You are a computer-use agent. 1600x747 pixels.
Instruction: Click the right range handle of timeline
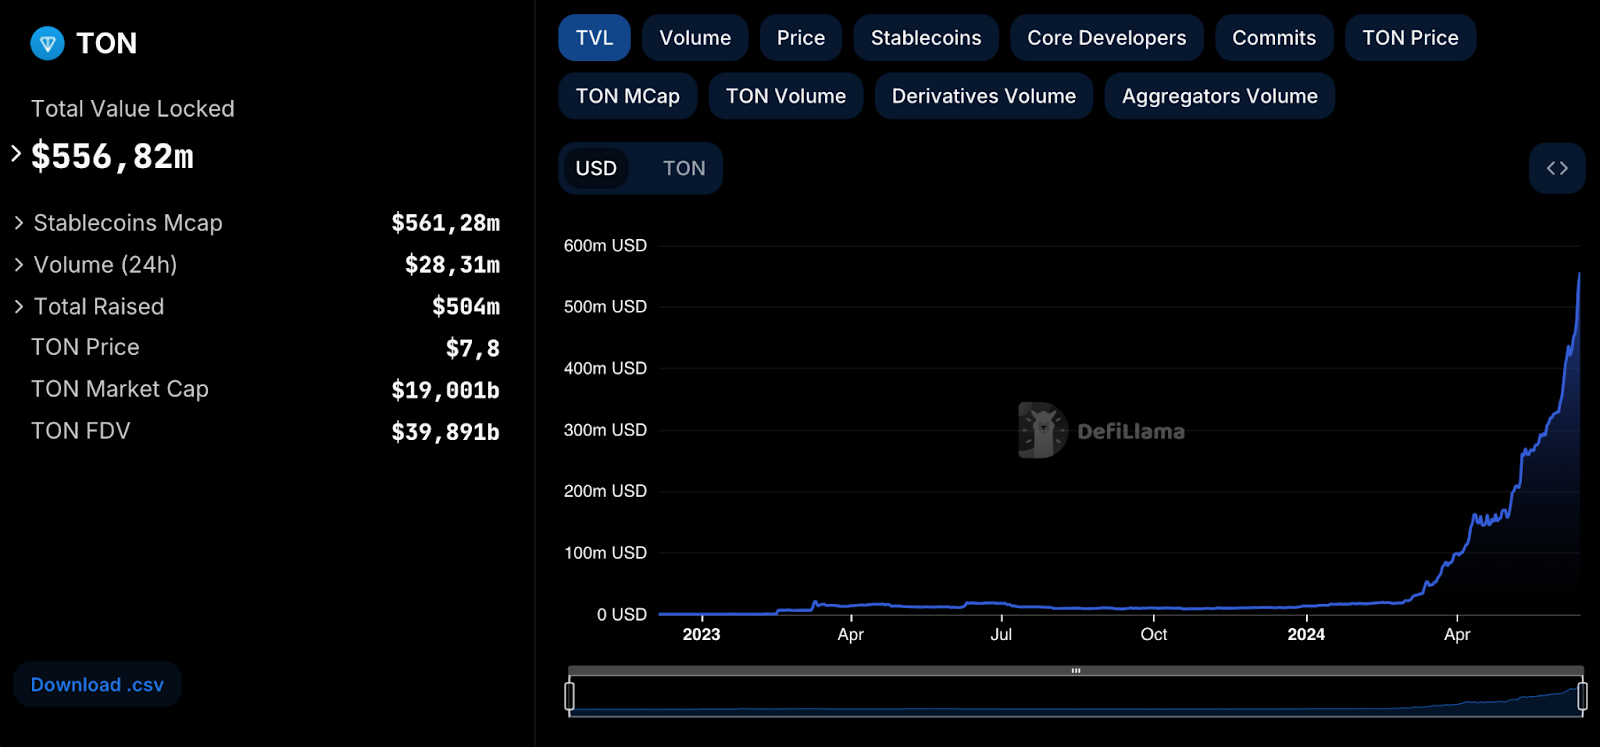1582,695
